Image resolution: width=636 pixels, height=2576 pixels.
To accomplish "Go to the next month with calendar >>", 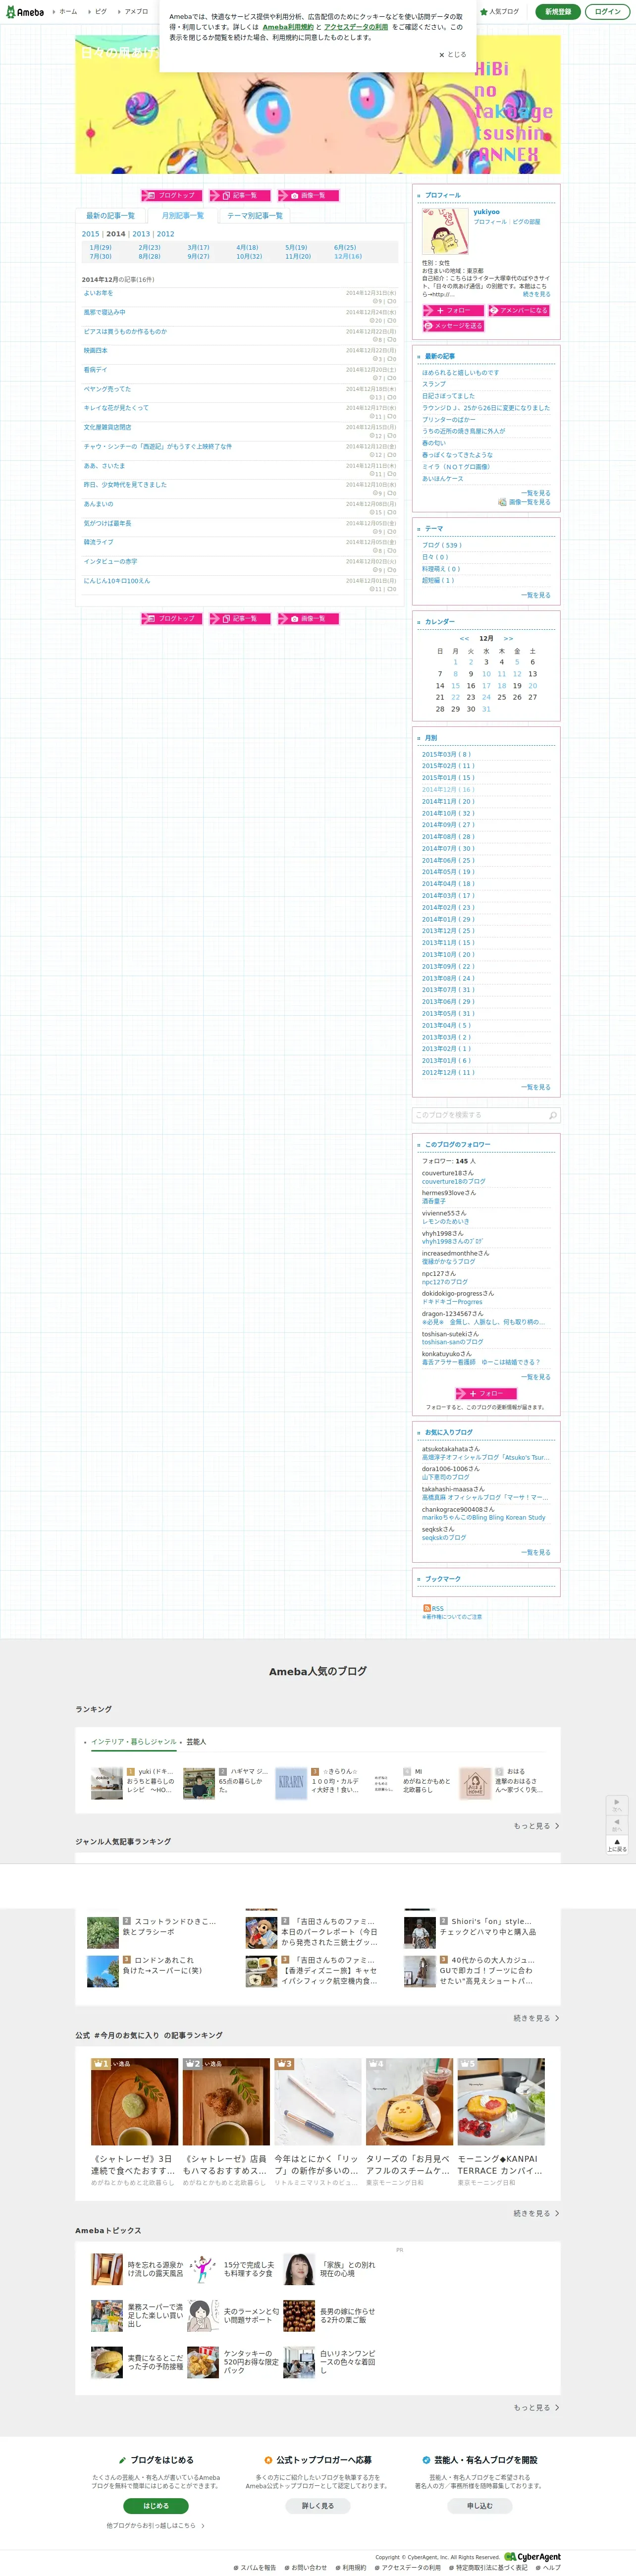I will coord(508,638).
